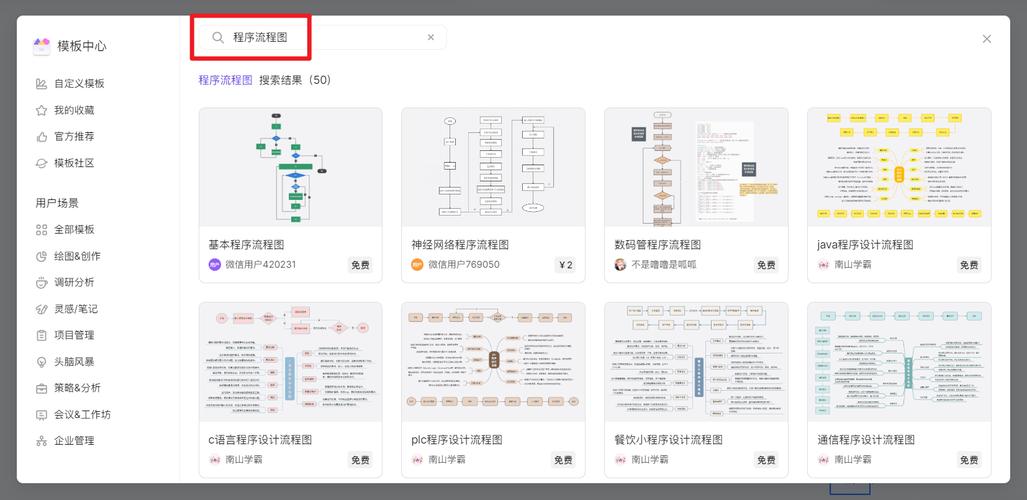Open the 数码管程序流程图 template thumbnail
1027x500 pixels.
(x=696, y=167)
